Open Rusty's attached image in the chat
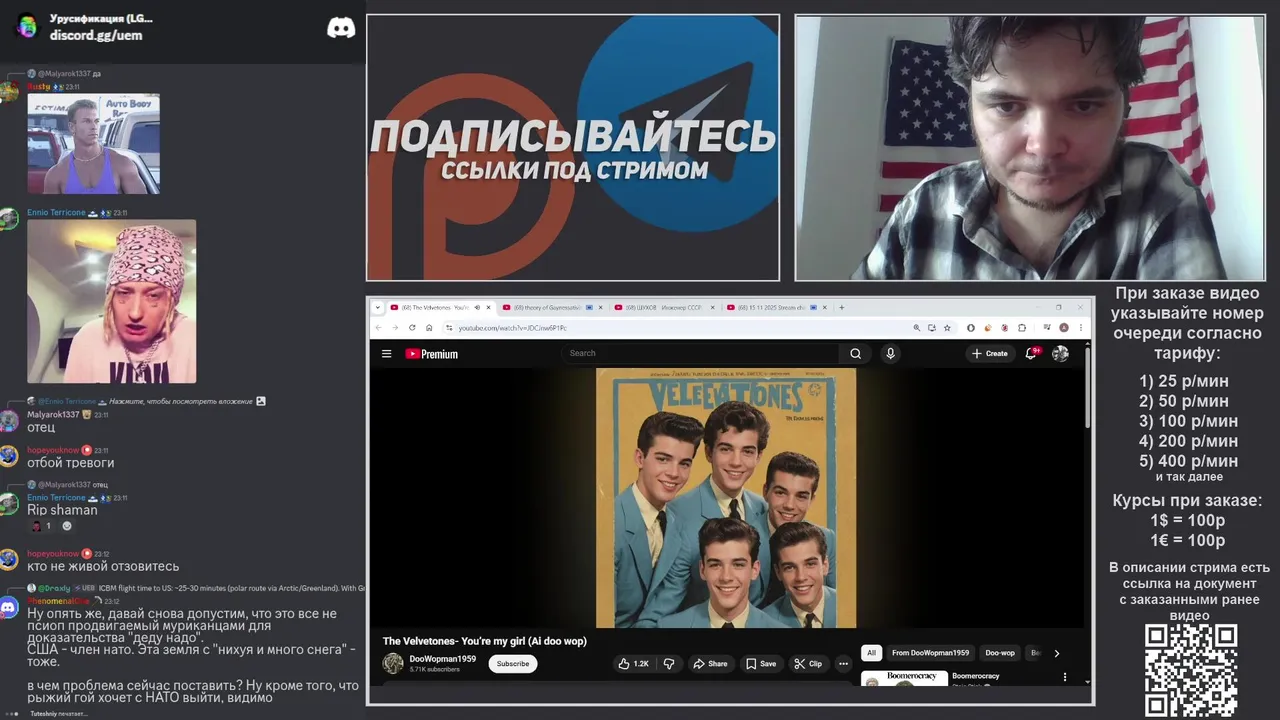This screenshot has height=720, width=1280. coord(93,144)
